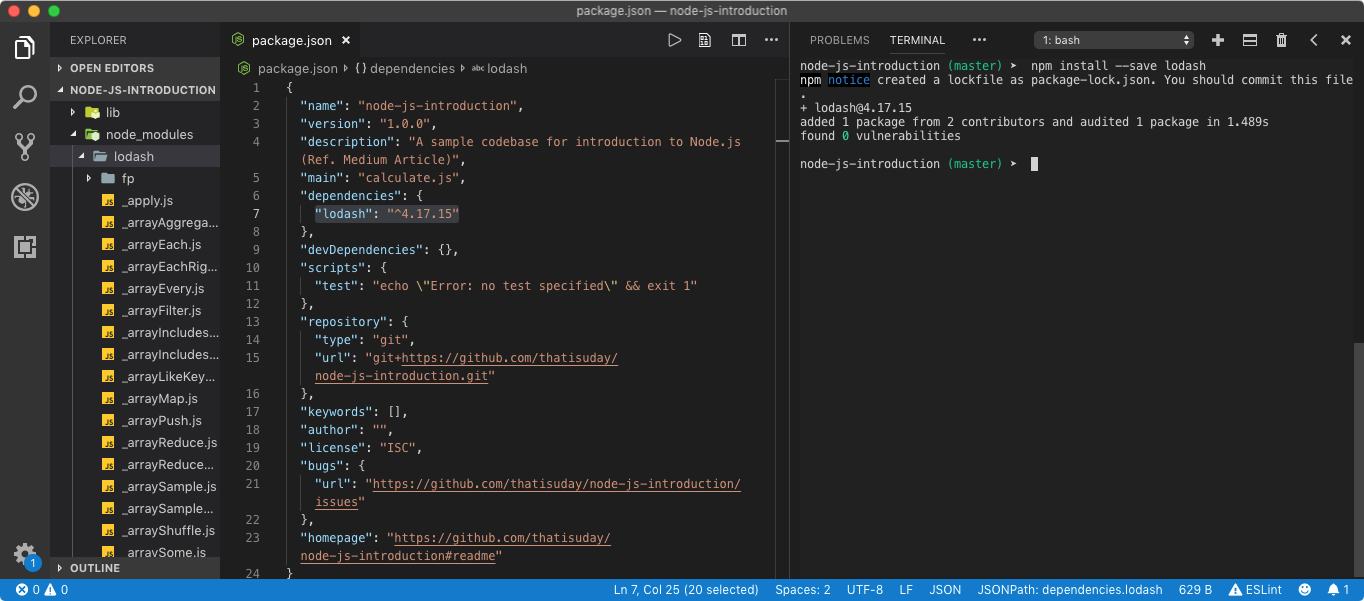Viewport: 1364px width, 601px height.
Task: Expand the Open Editors section
Action: [135, 68]
